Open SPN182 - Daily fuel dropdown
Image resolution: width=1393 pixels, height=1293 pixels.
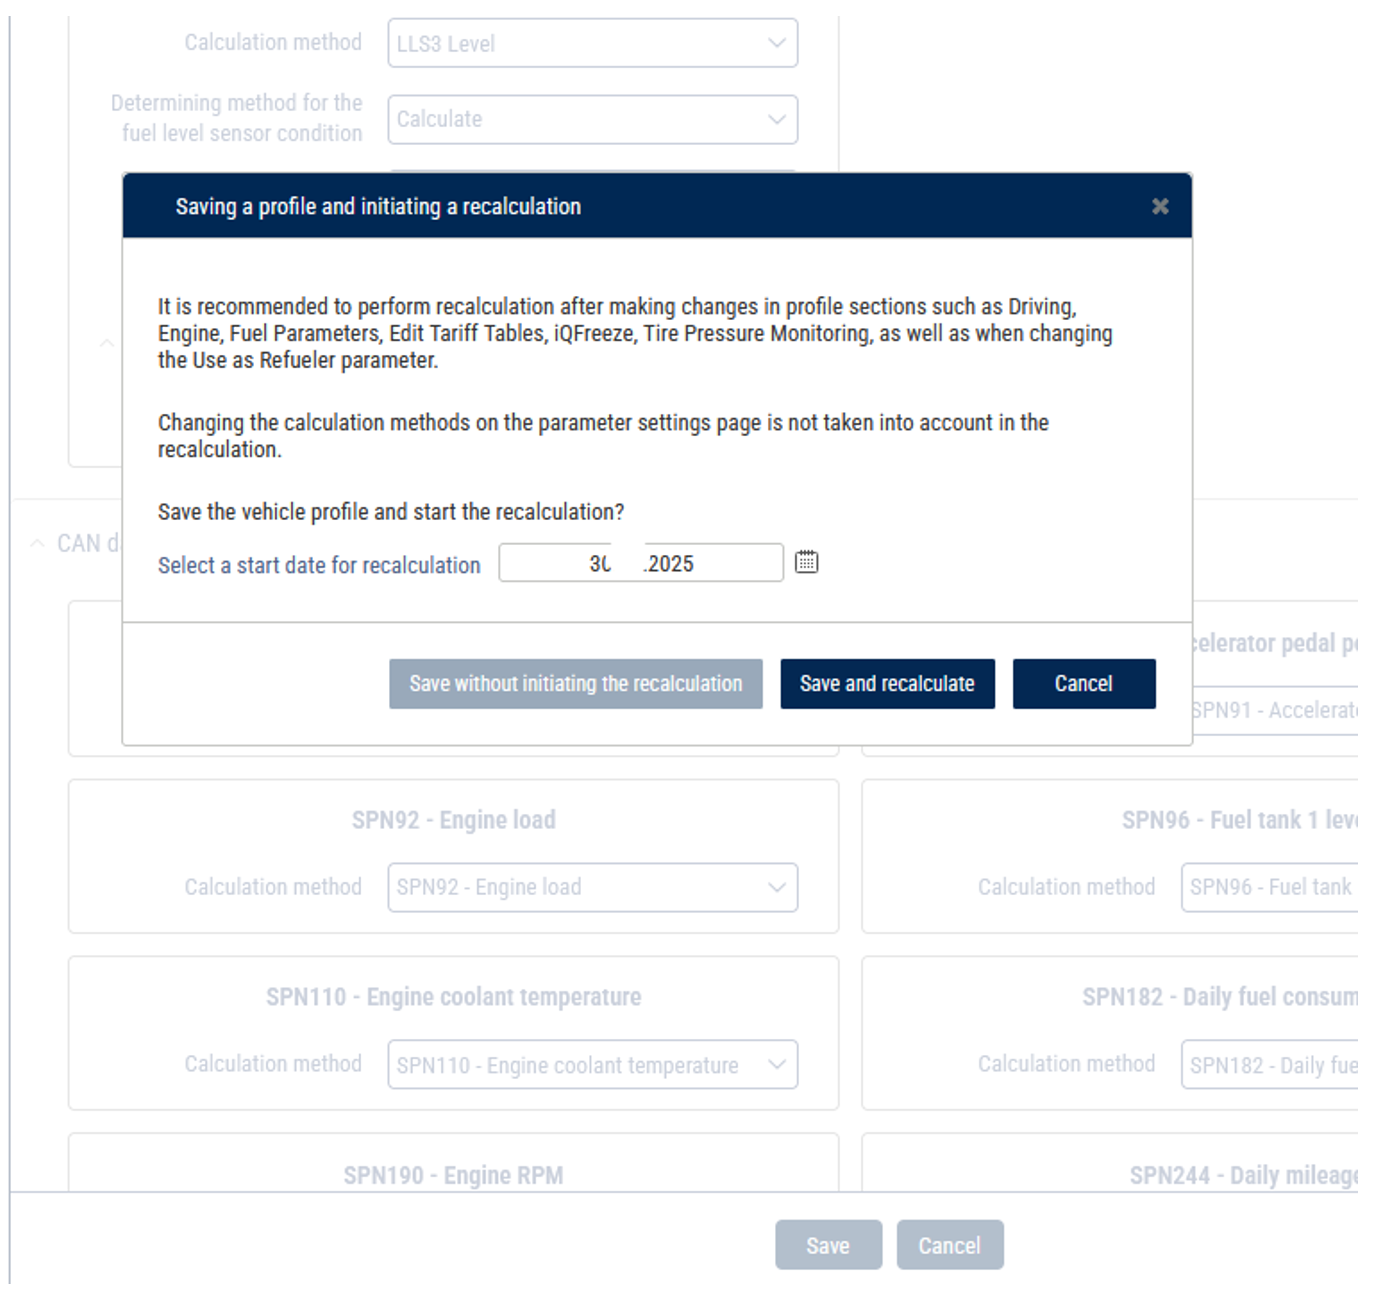[1270, 1065]
